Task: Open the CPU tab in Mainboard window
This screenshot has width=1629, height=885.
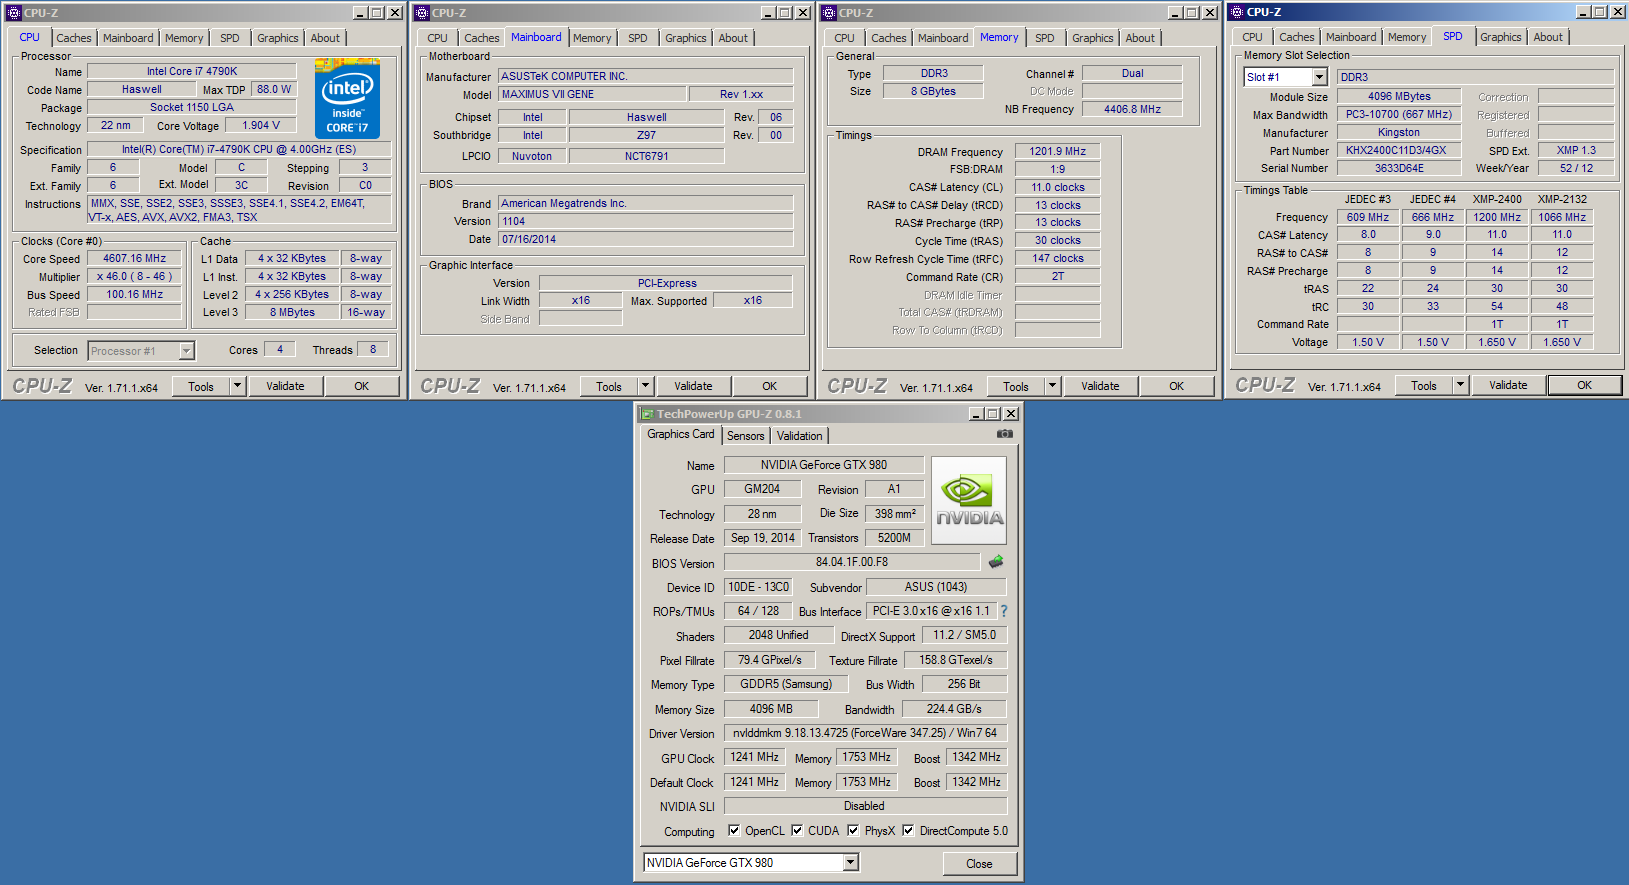Action: coord(438,38)
